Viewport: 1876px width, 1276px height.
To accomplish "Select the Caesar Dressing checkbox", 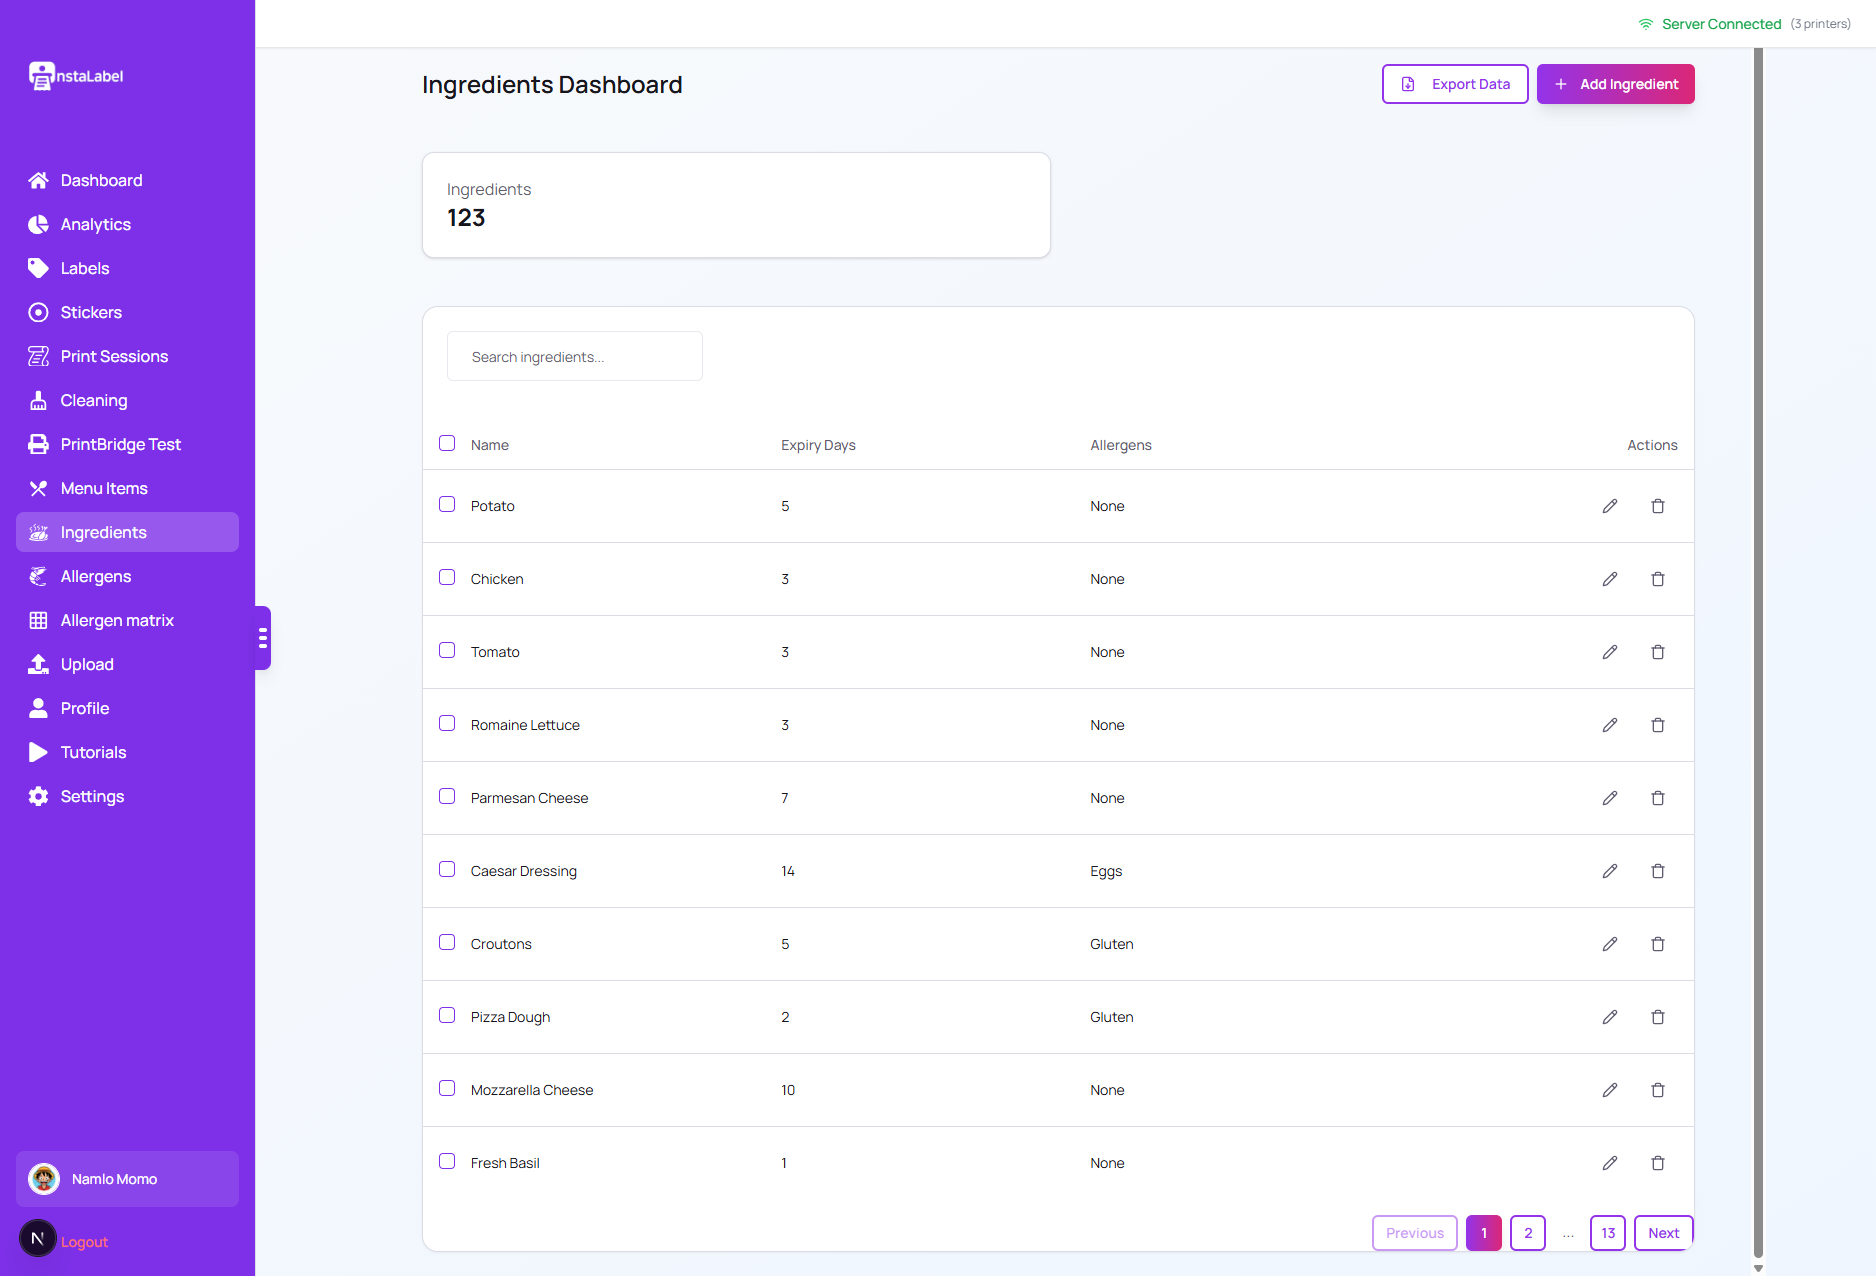I will pos(447,869).
